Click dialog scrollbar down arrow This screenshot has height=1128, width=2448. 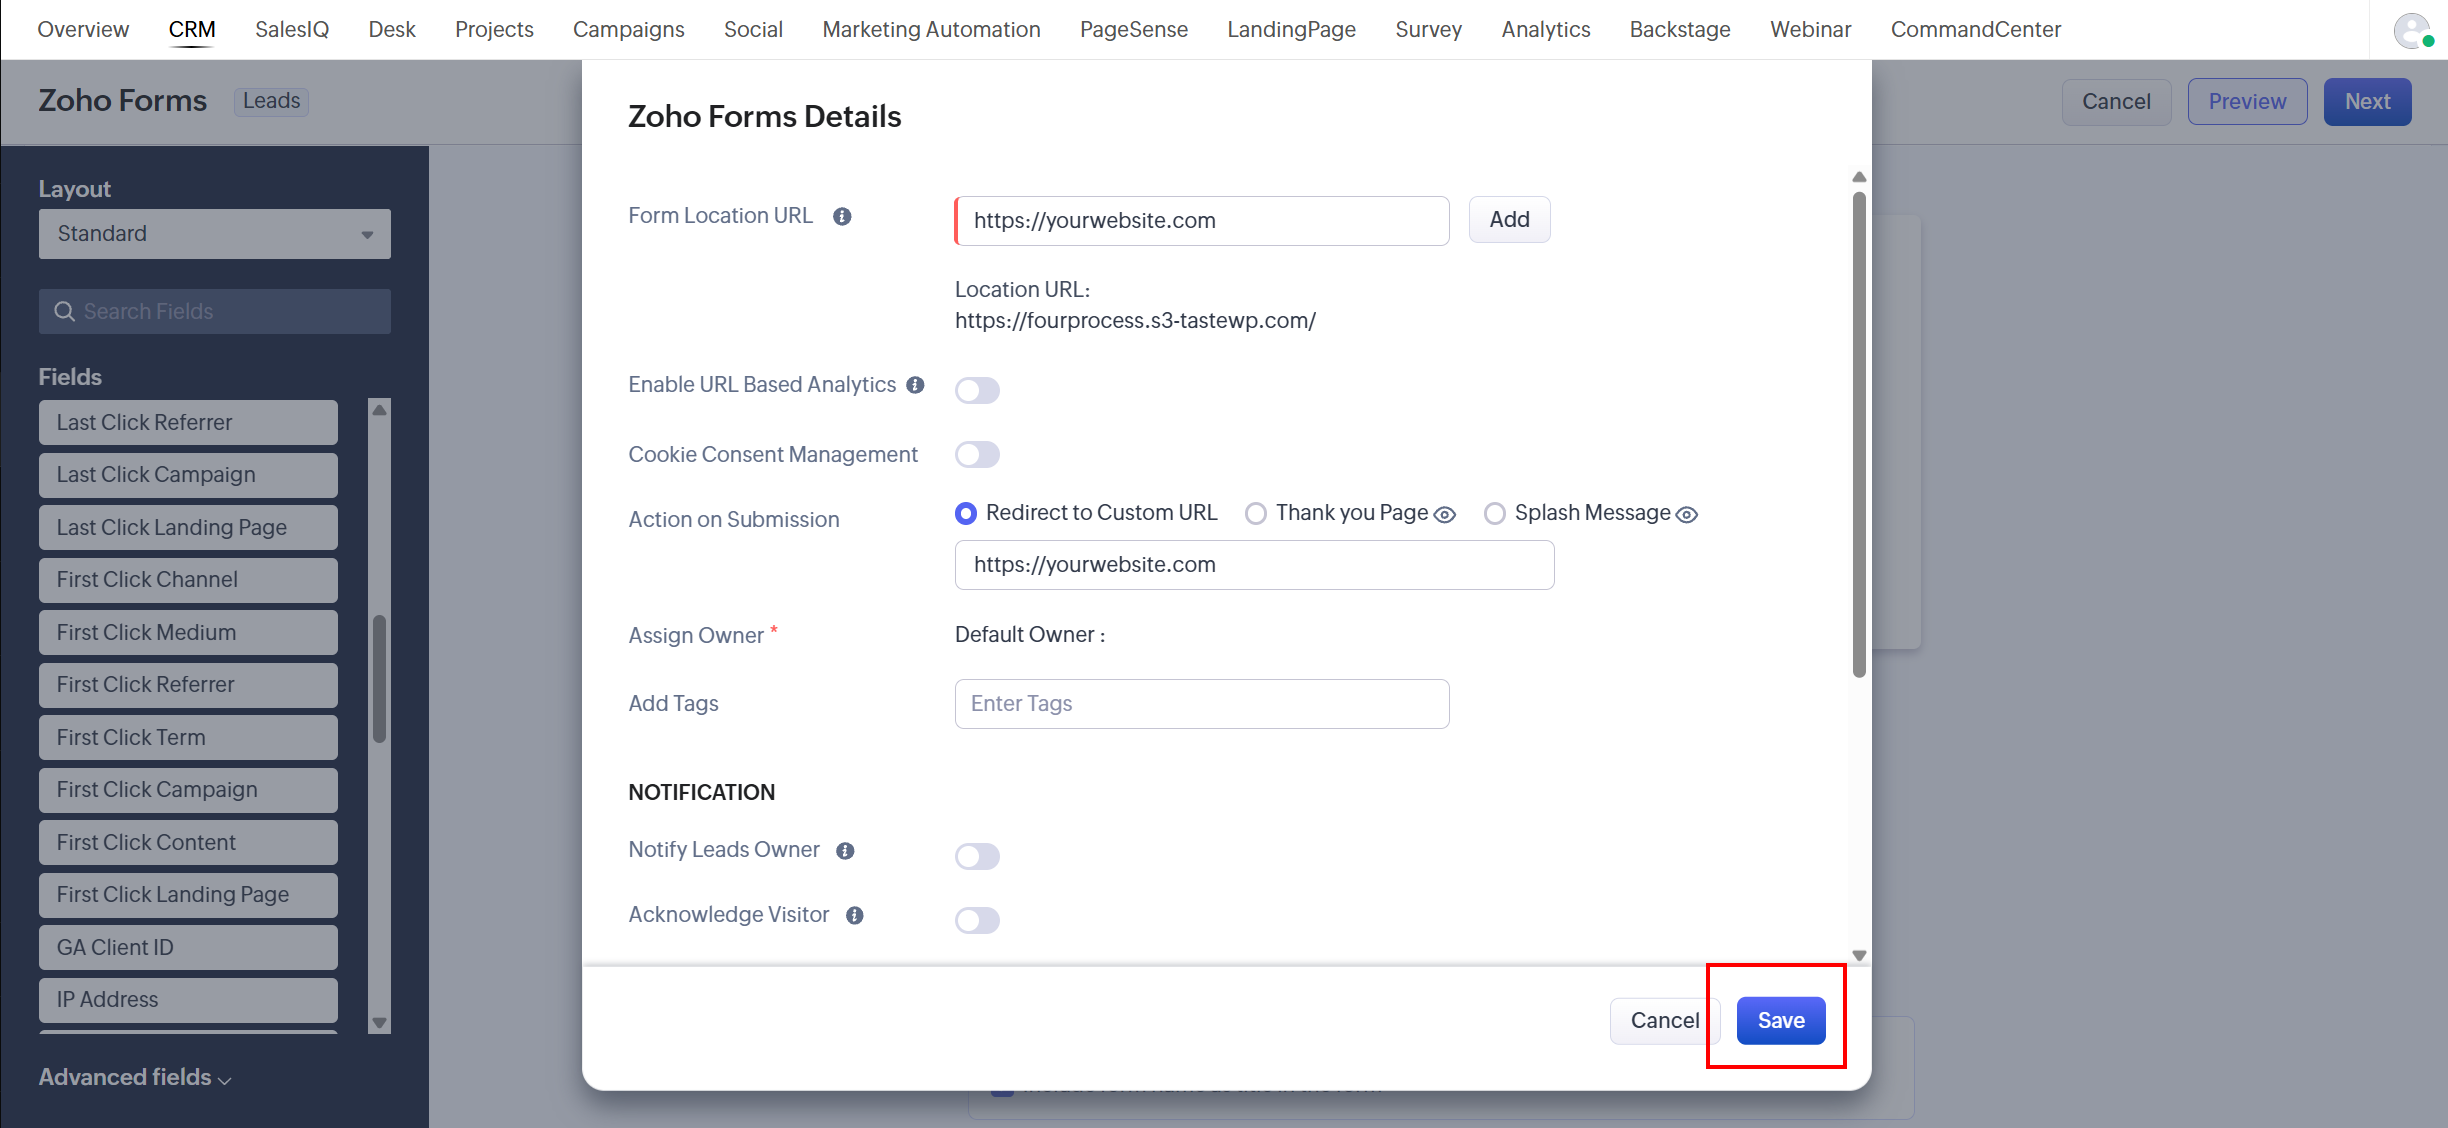click(1859, 956)
